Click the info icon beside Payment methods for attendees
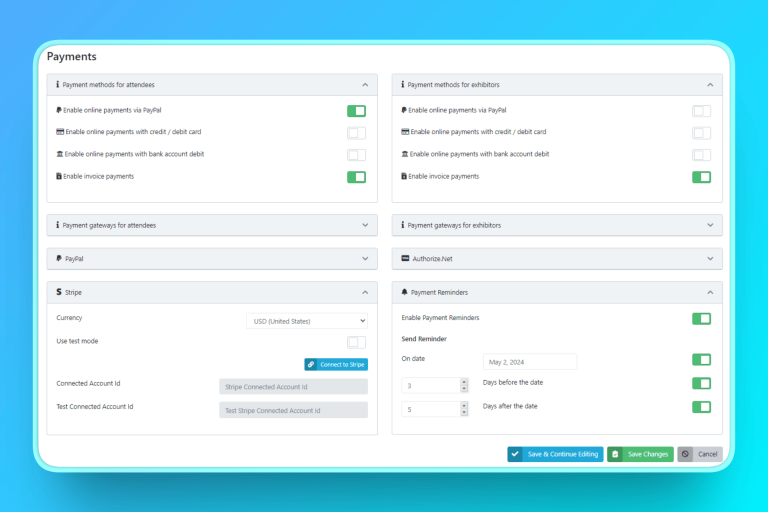768x512 pixels. click(x=57, y=84)
